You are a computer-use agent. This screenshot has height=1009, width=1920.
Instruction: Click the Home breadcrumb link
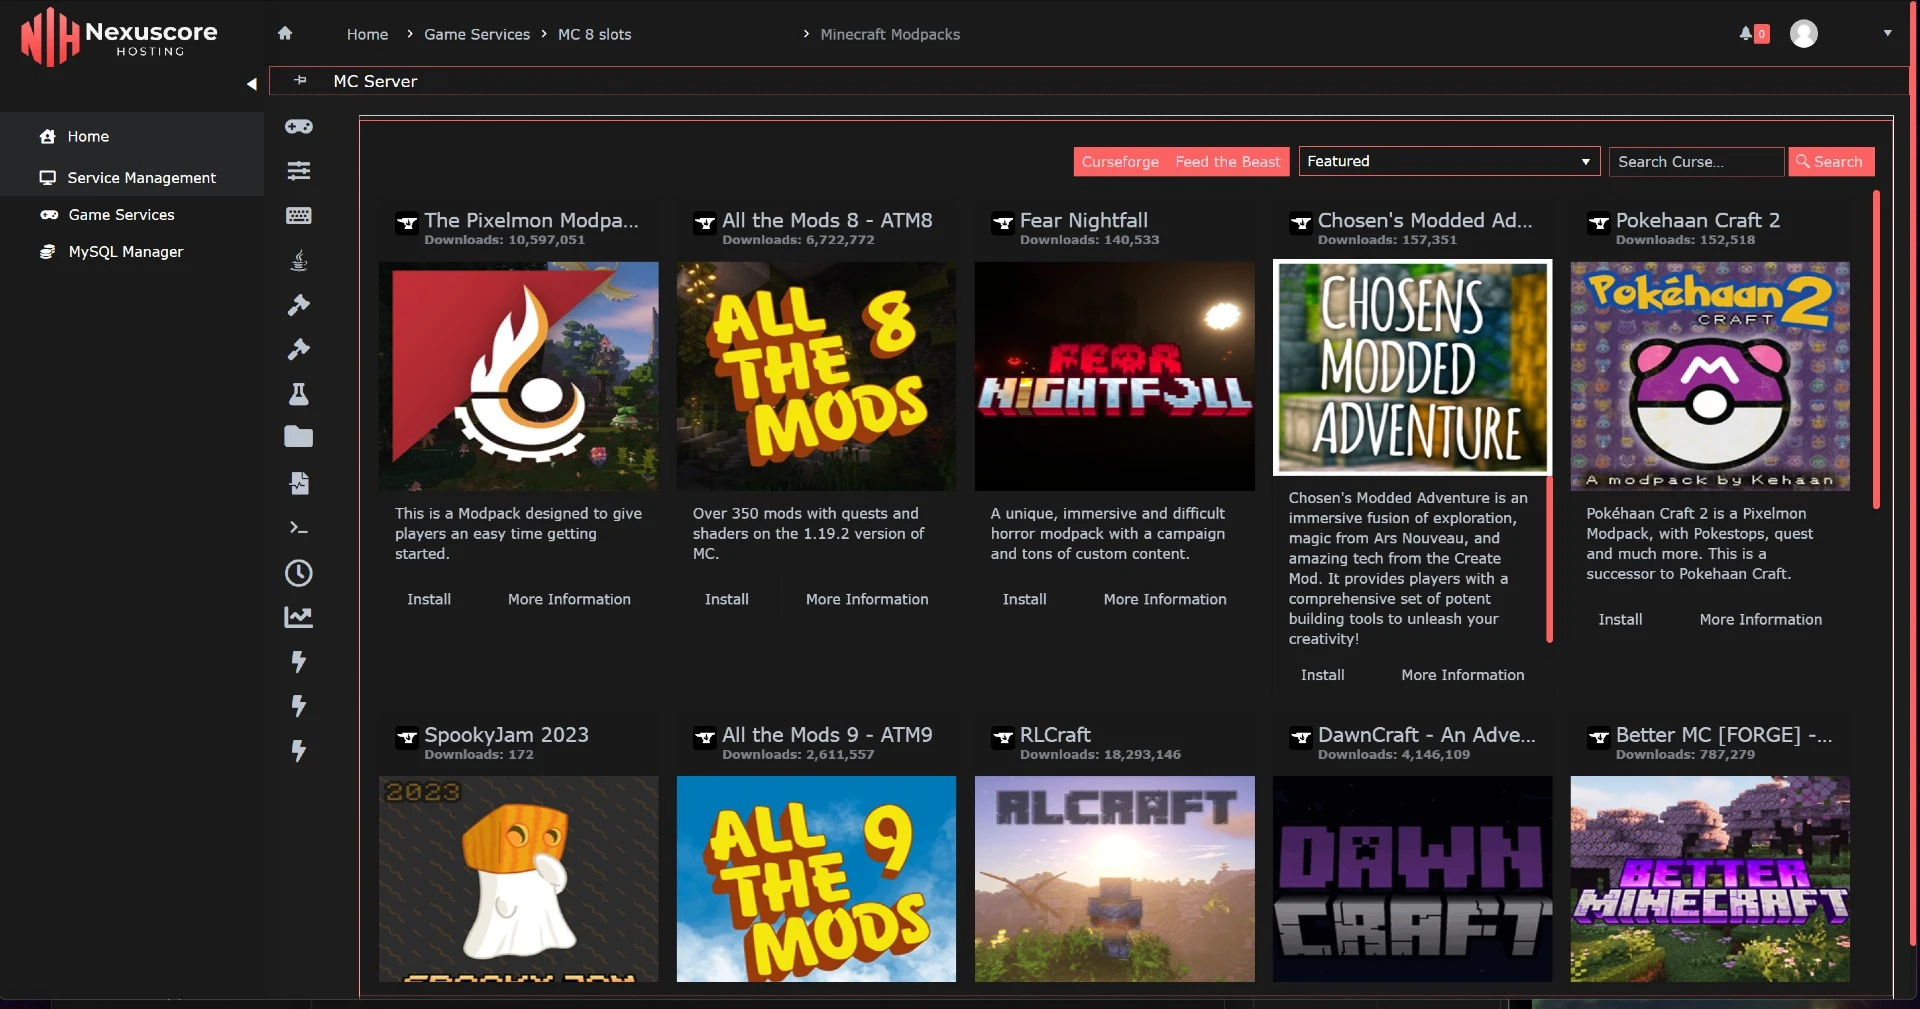tap(367, 34)
